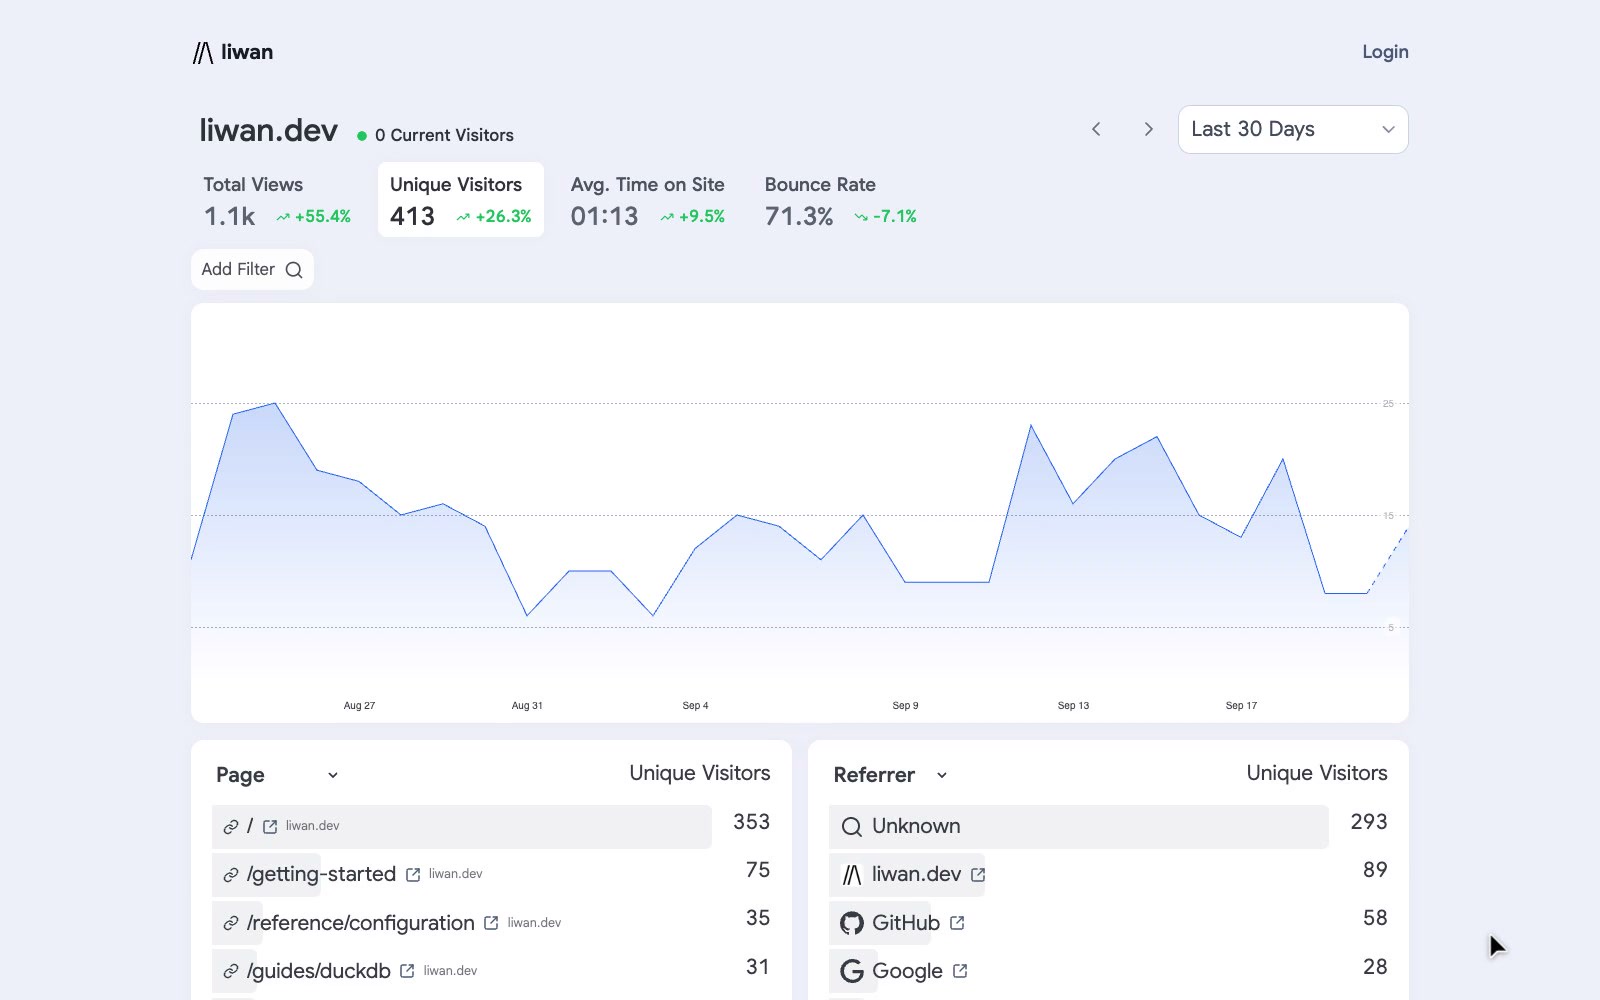Open the Login link
The image size is (1600, 1000).
[1385, 52]
